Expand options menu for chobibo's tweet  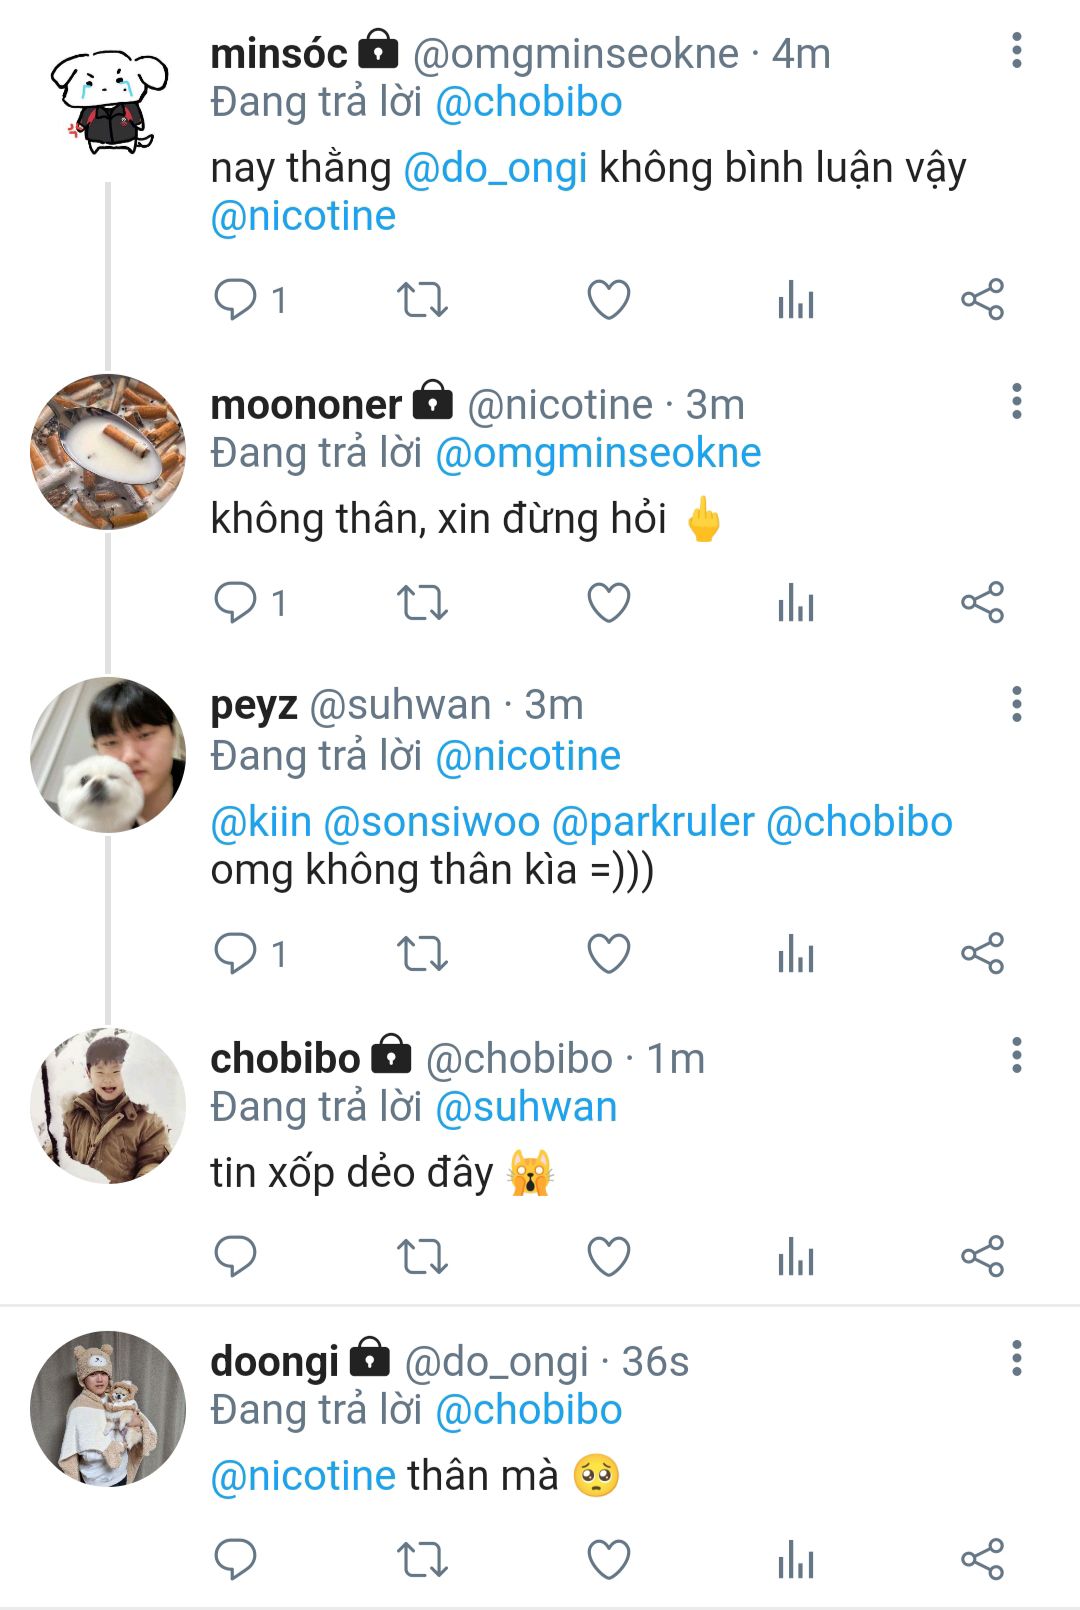click(1016, 1056)
